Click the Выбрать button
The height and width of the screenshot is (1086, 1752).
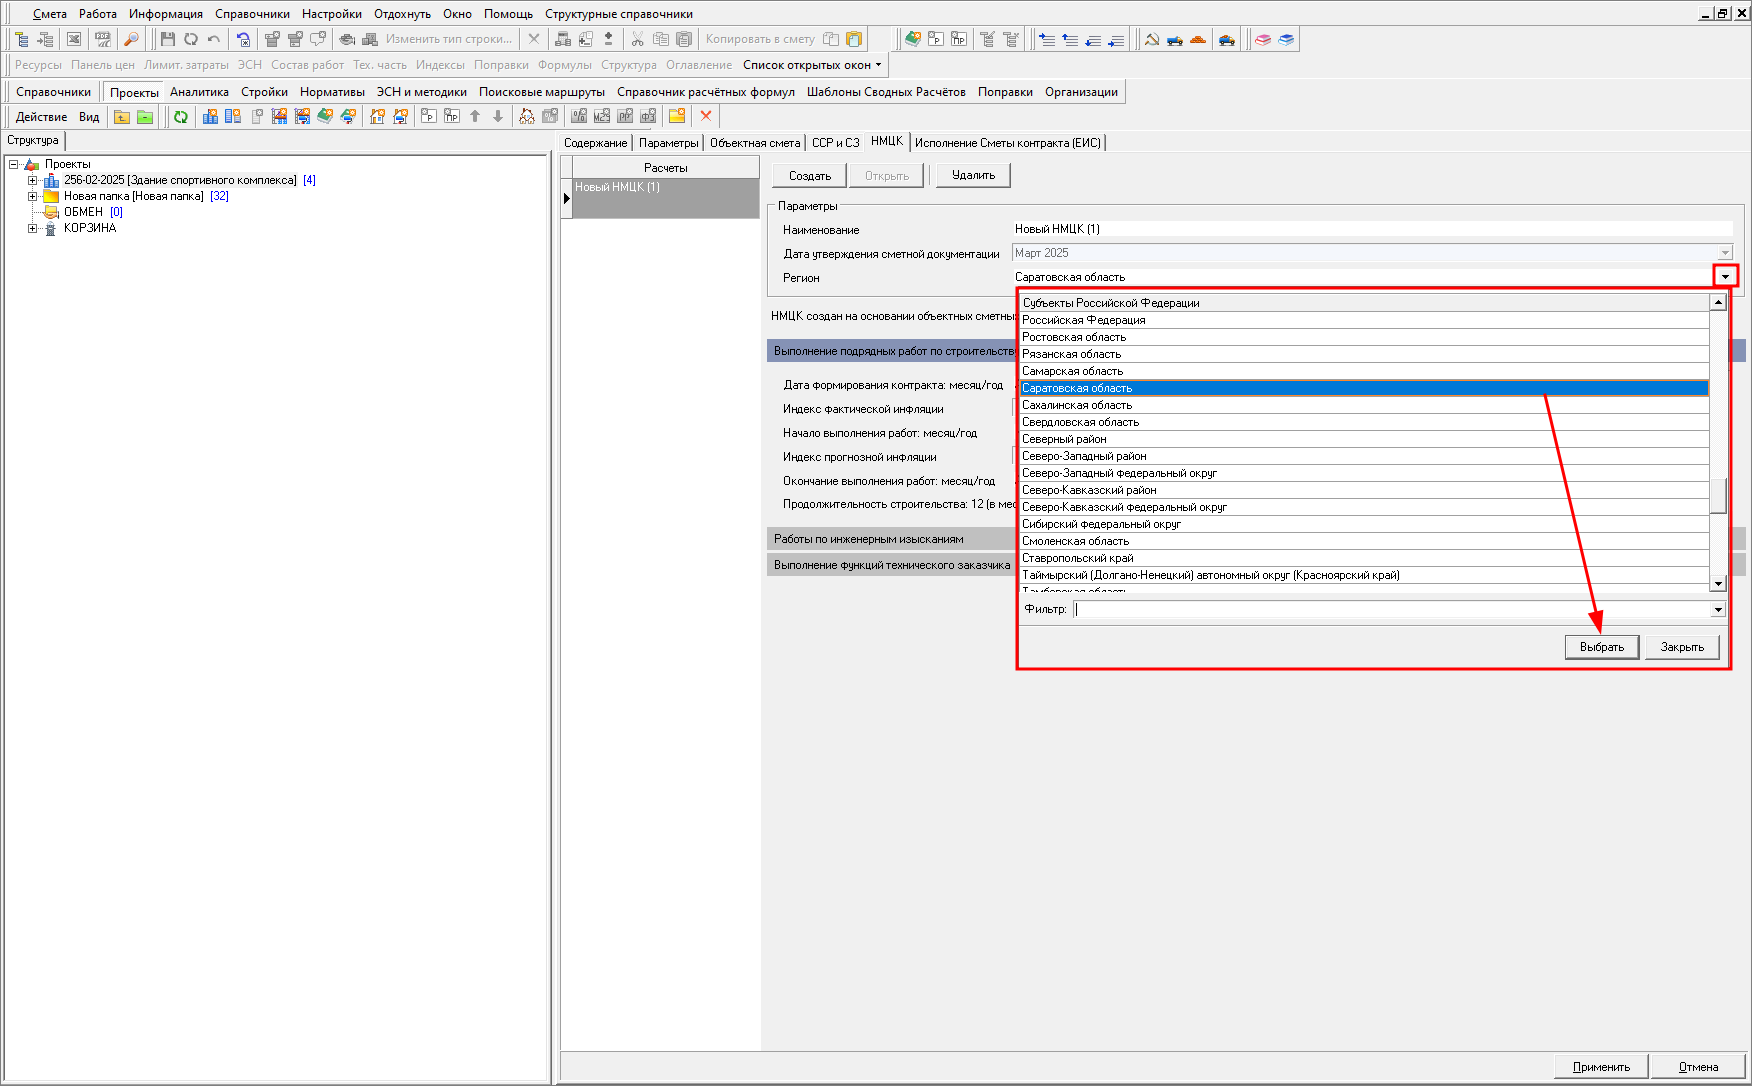tap(1601, 647)
